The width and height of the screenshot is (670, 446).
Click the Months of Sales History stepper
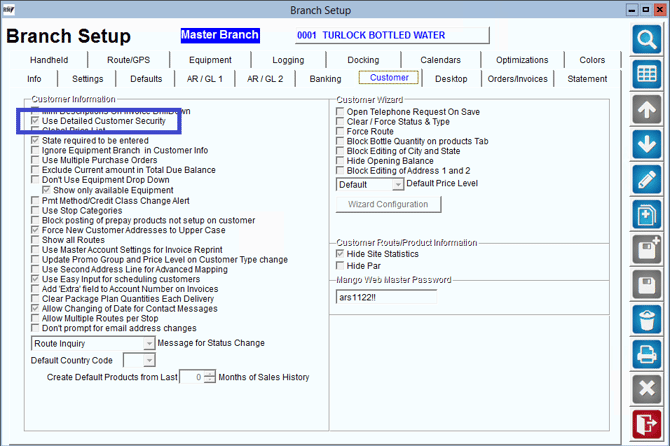click(209, 377)
